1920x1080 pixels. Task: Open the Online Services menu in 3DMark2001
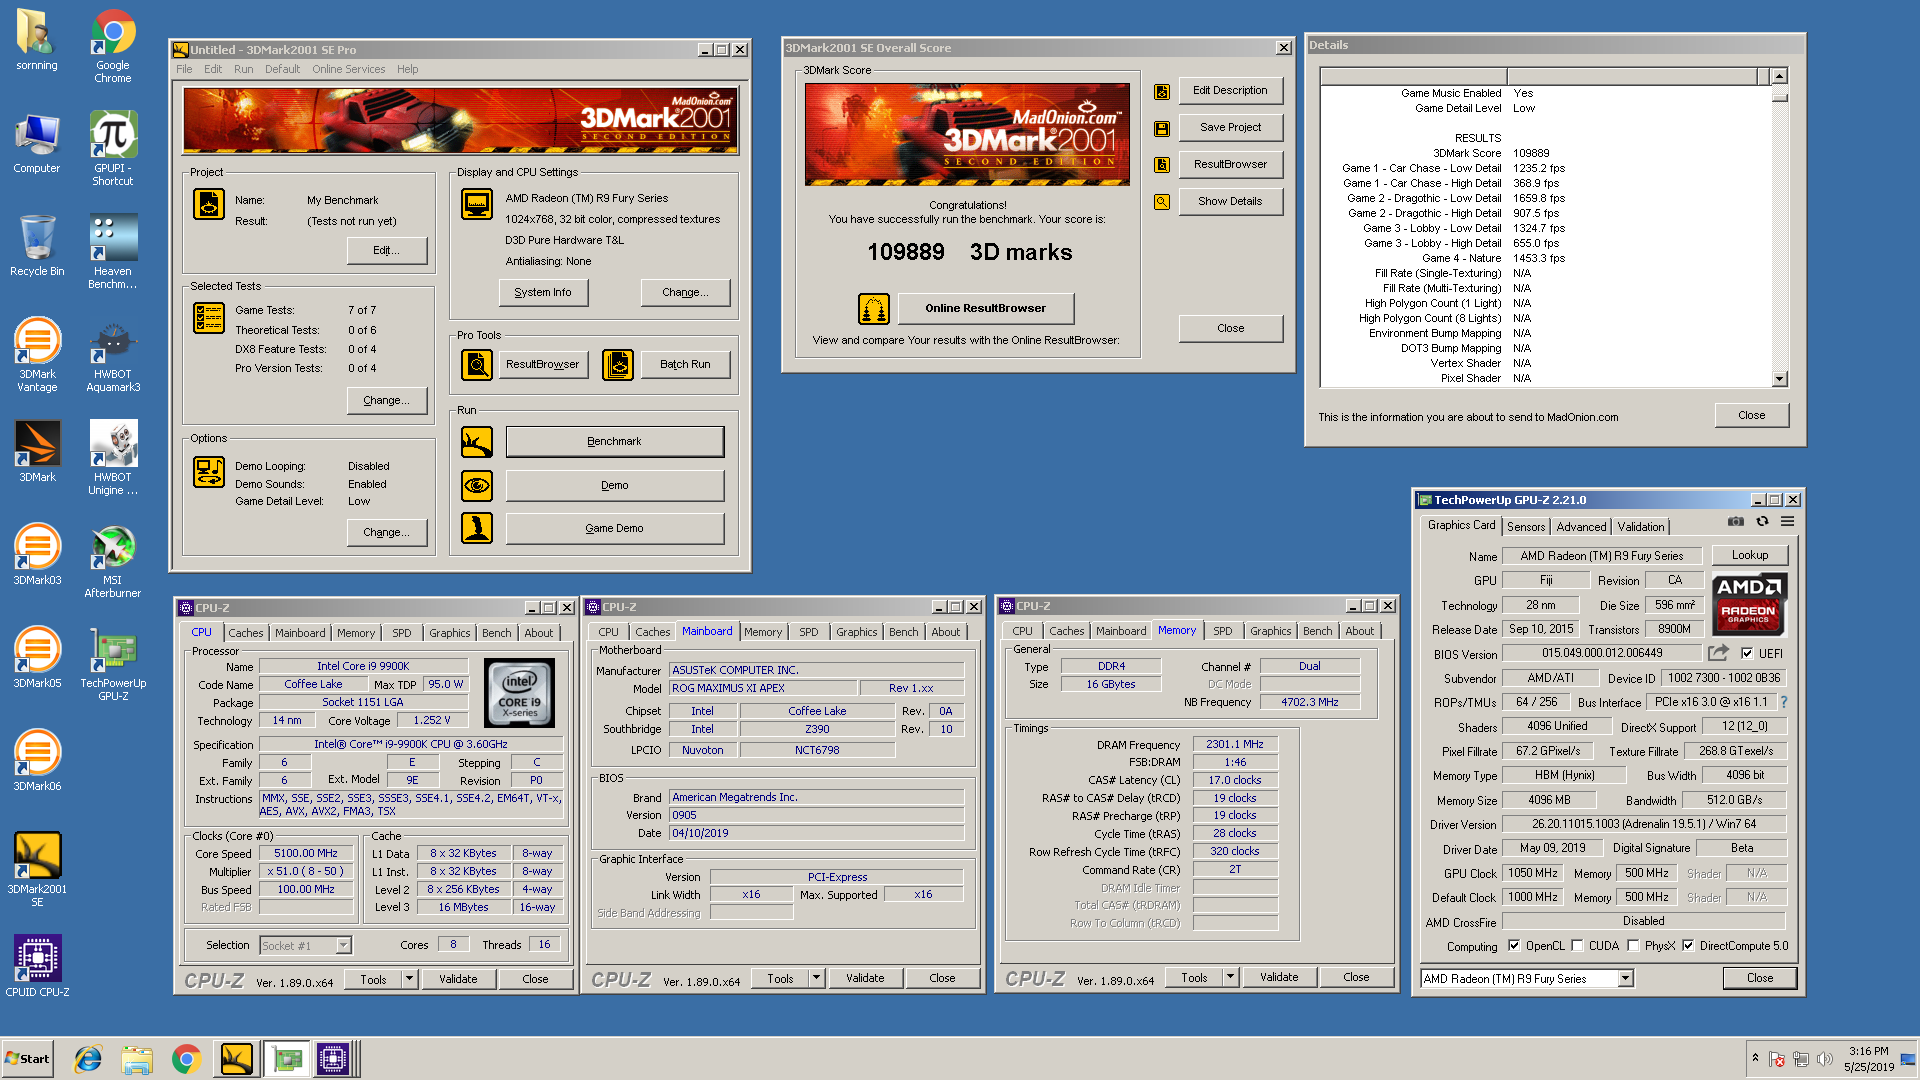tap(348, 70)
